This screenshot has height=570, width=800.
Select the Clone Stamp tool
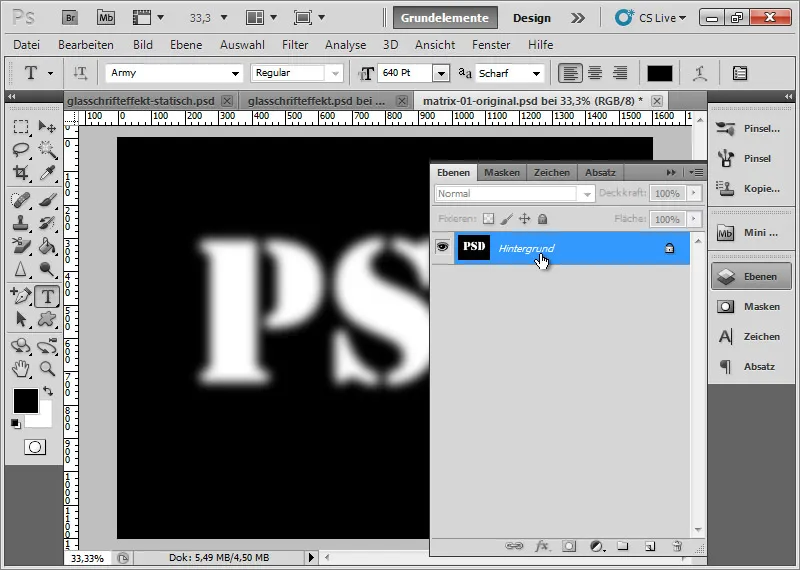[x=20, y=222]
